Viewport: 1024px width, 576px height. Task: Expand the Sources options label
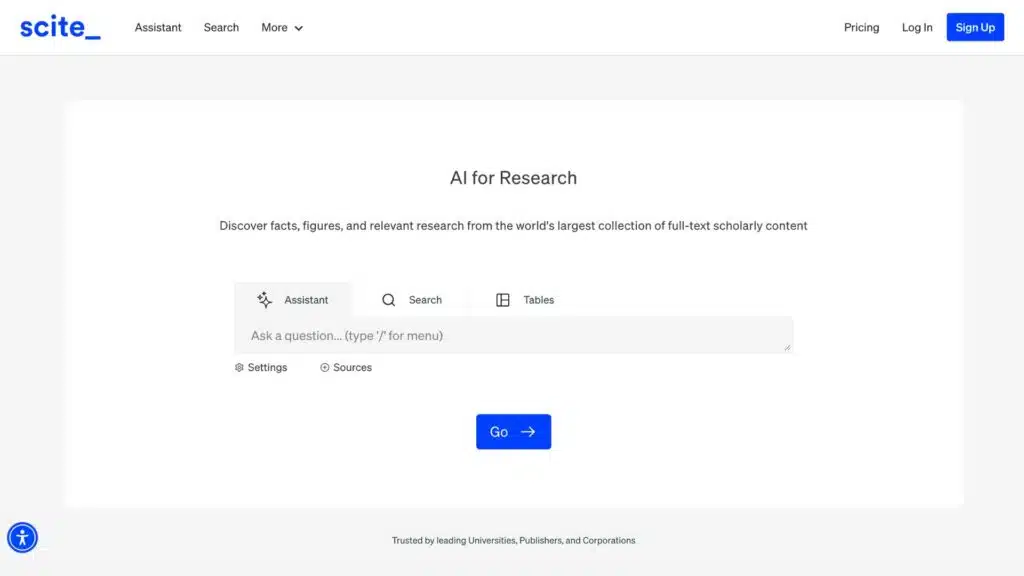352,368
